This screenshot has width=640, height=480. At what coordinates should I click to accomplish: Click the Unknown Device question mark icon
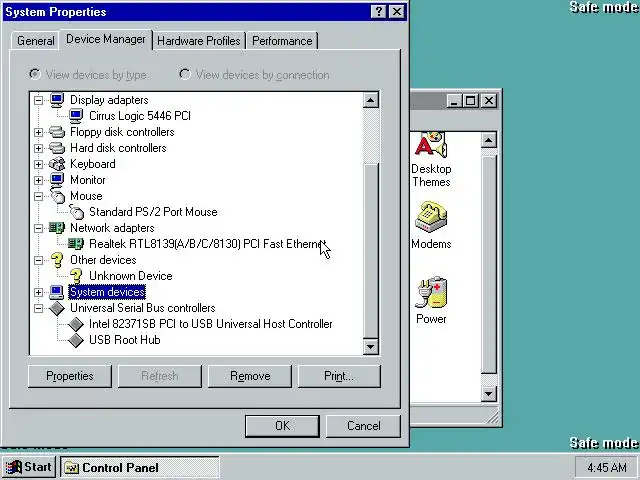coord(76,276)
